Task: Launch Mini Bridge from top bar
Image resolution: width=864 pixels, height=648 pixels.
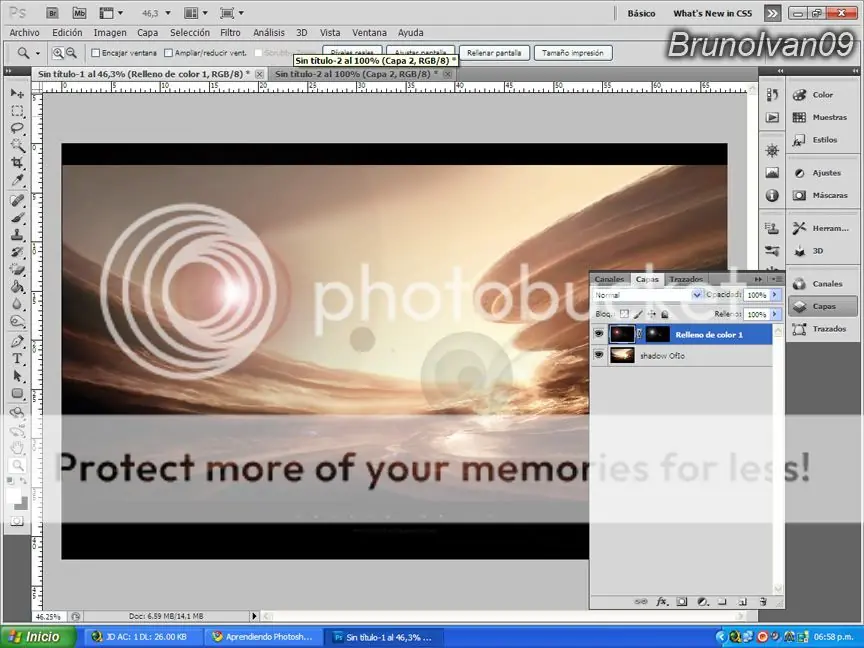Action: pos(79,13)
